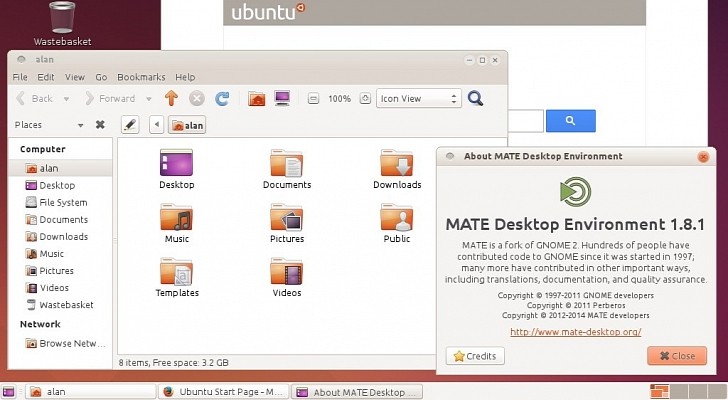Open the mate-desktop.org website link
This screenshot has height=400, width=728.
click(575, 331)
